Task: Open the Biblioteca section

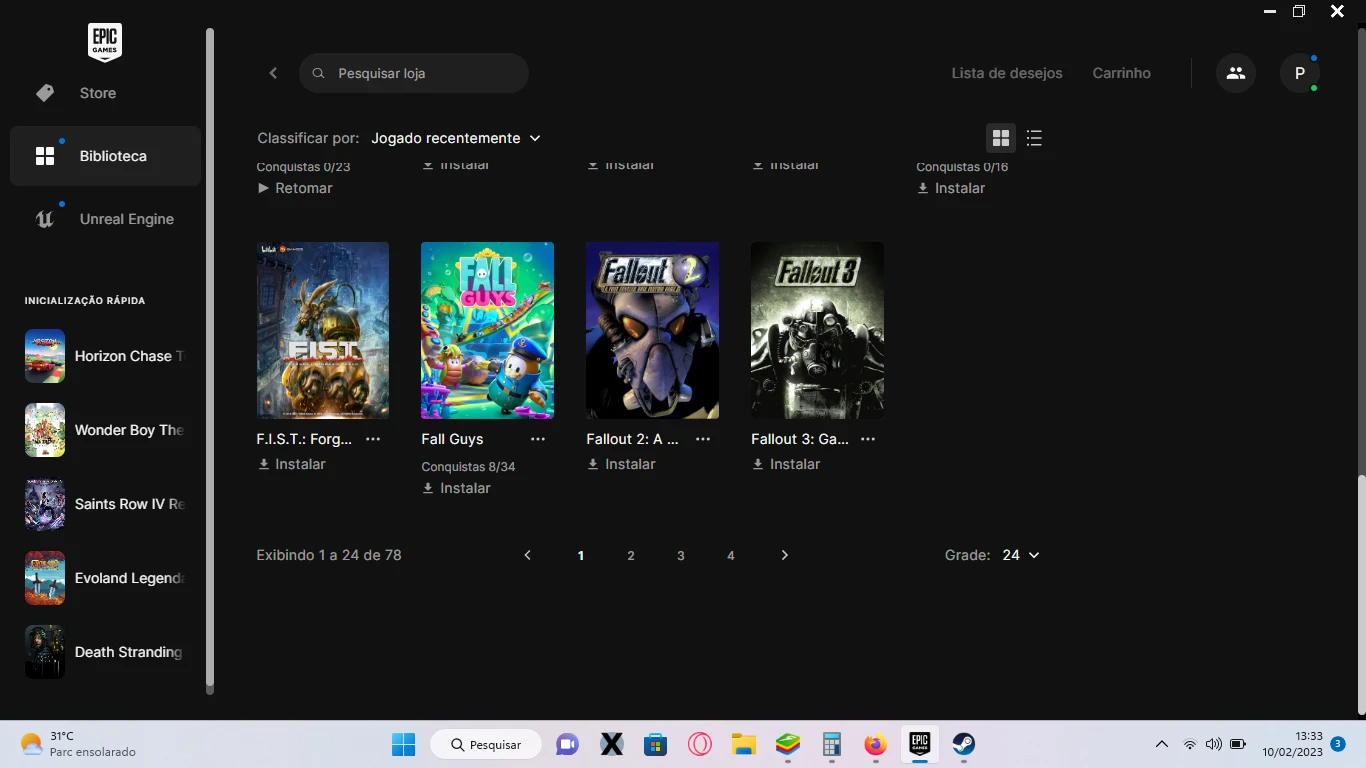Action: pyautogui.click(x=106, y=156)
